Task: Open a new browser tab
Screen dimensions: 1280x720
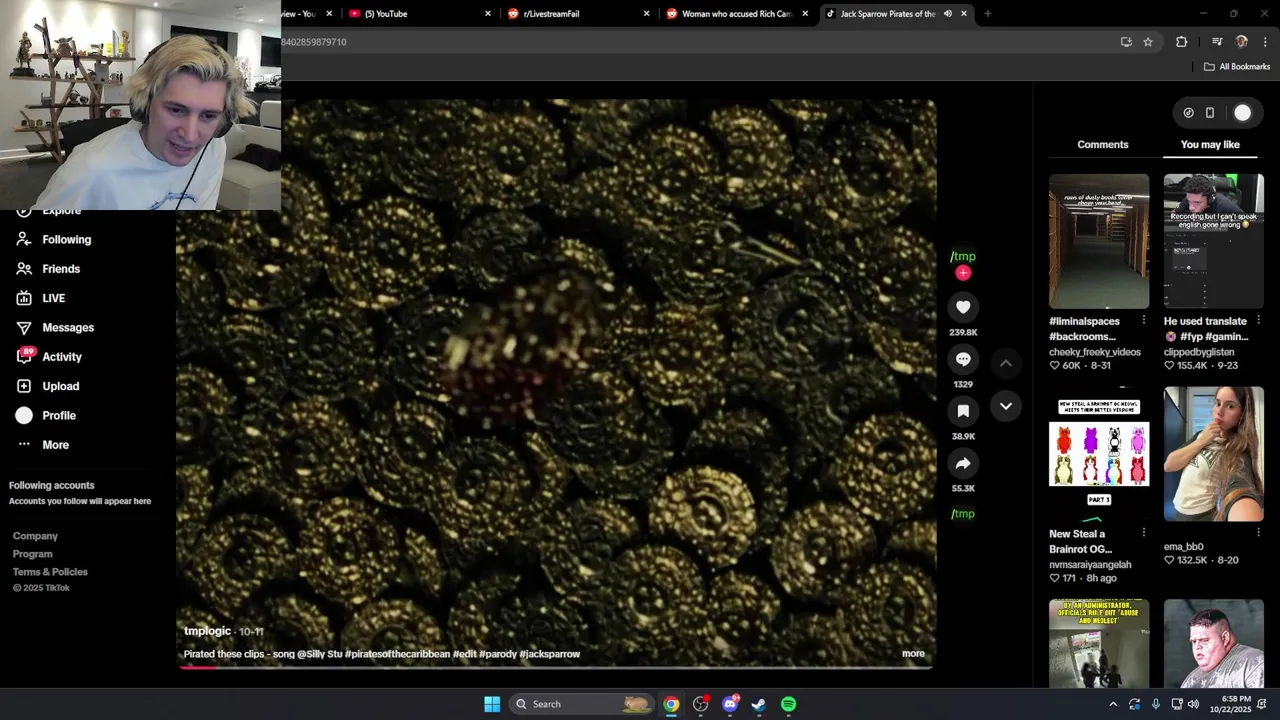Action: [988, 14]
